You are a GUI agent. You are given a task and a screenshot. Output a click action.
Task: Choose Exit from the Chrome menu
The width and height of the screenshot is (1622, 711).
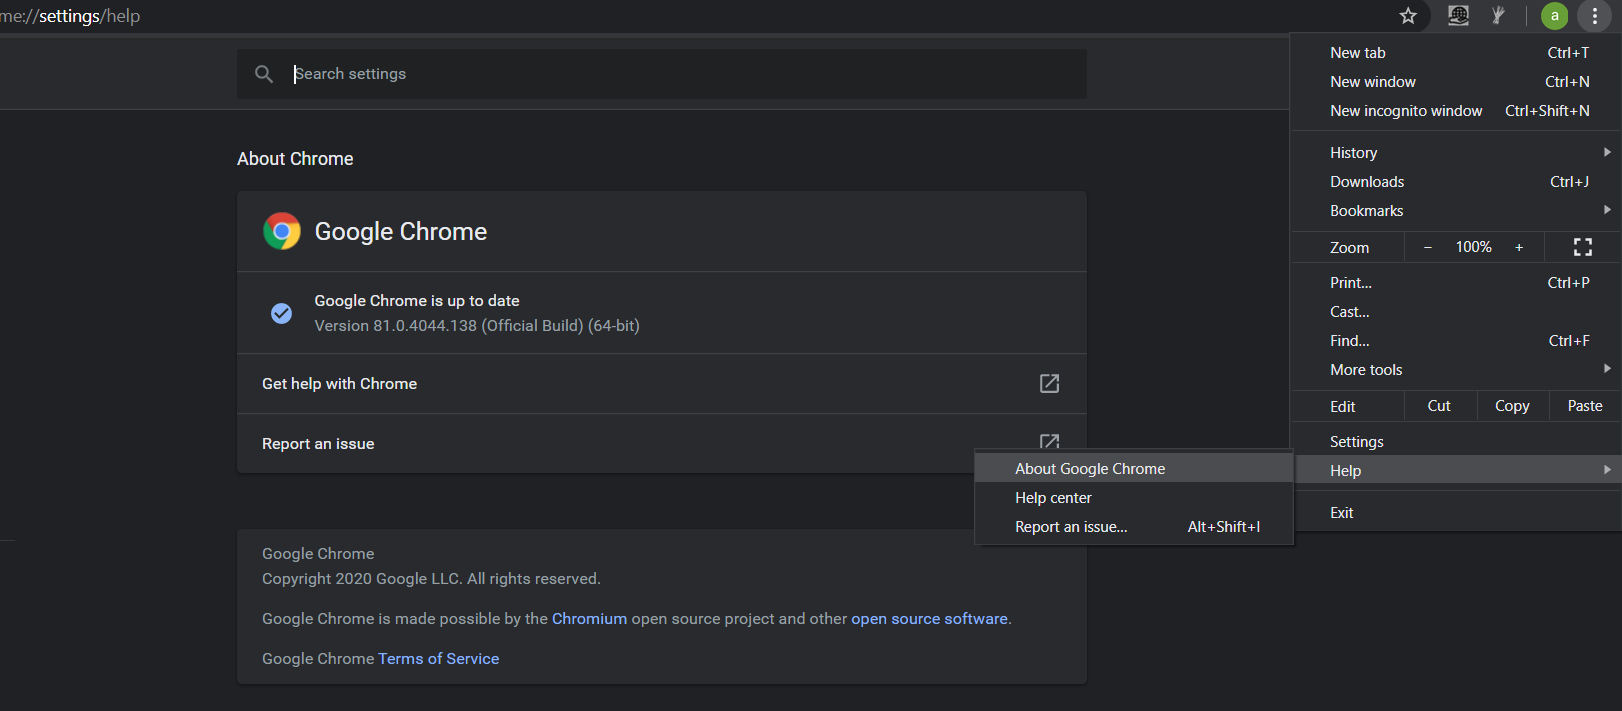(1456, 513)
